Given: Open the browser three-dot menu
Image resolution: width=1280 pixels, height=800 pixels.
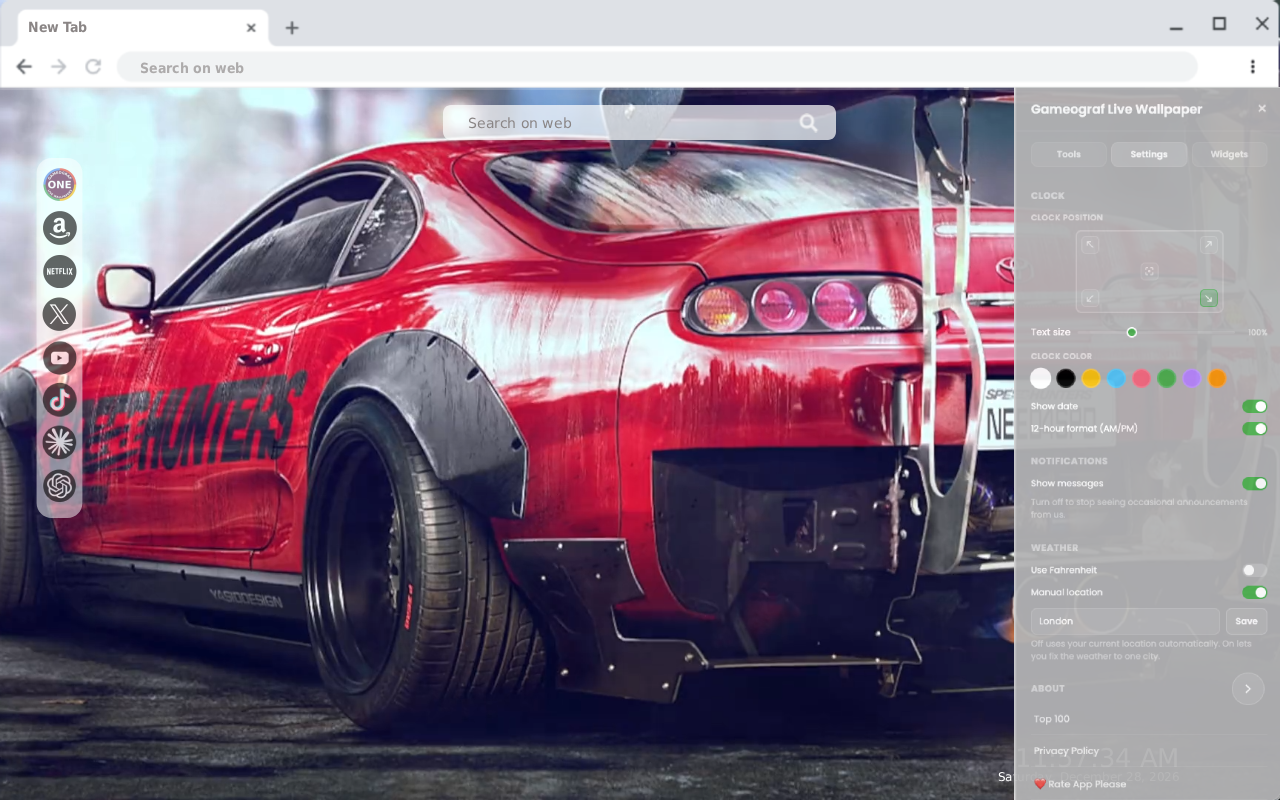Looking at the screenshot, I should point(1252,67).
